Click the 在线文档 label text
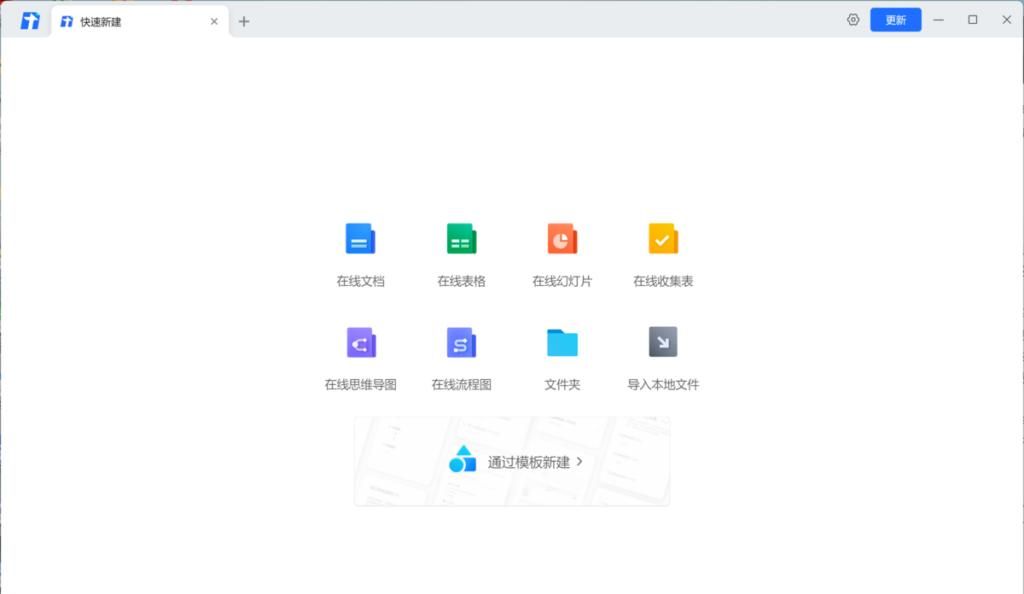The height and width of the screenshot is (594, 1024). 360,280
